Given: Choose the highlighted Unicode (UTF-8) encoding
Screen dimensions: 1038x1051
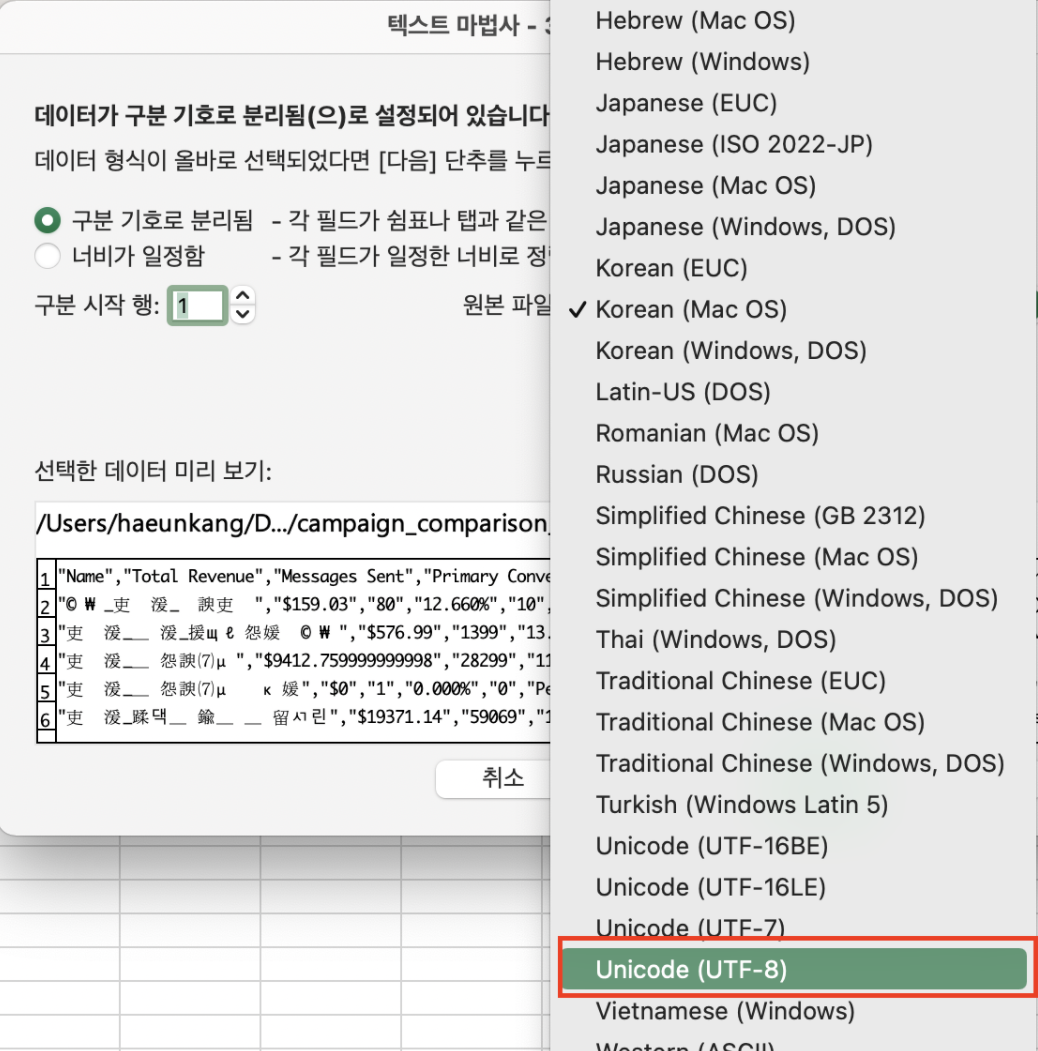Looking at the screenshot, I should tap(793, 969).
